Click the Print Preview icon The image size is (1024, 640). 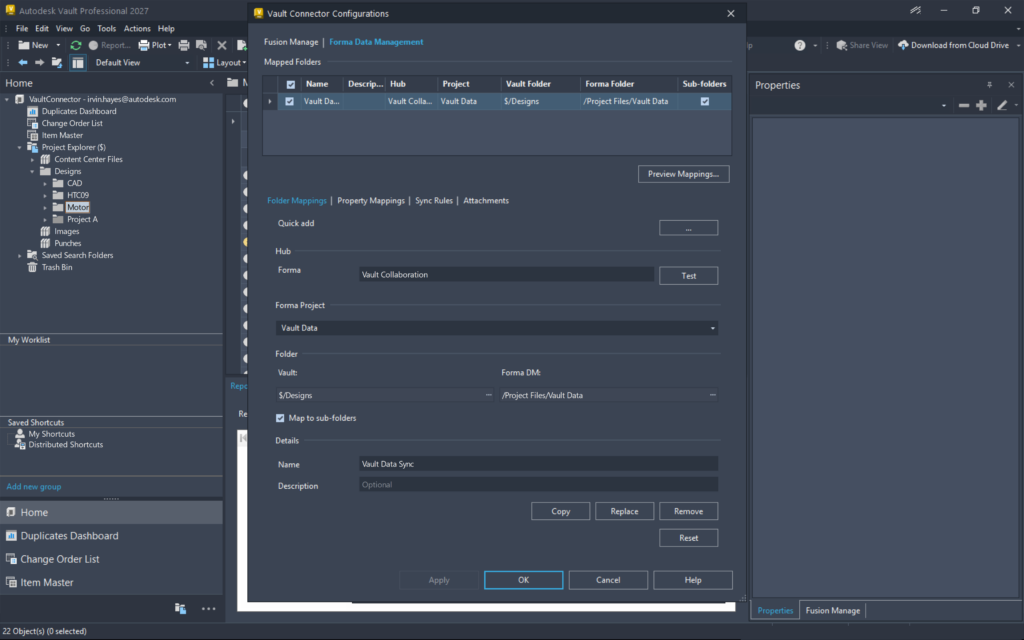[x=202, y=45]
